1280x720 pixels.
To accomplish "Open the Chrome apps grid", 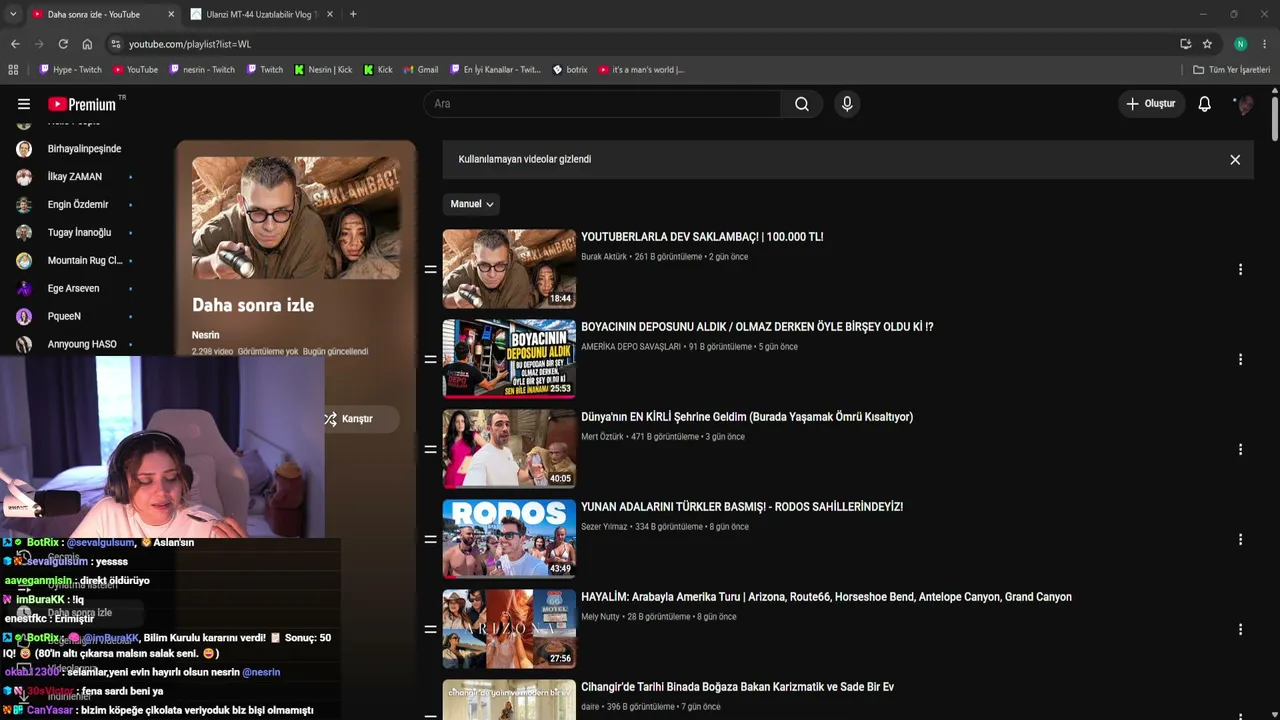I will 13,70.
